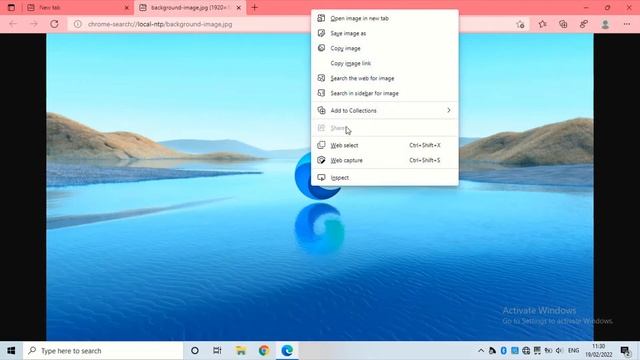Choose Web select menu entry
Screen dimensions: 640x360
point(384,145)
